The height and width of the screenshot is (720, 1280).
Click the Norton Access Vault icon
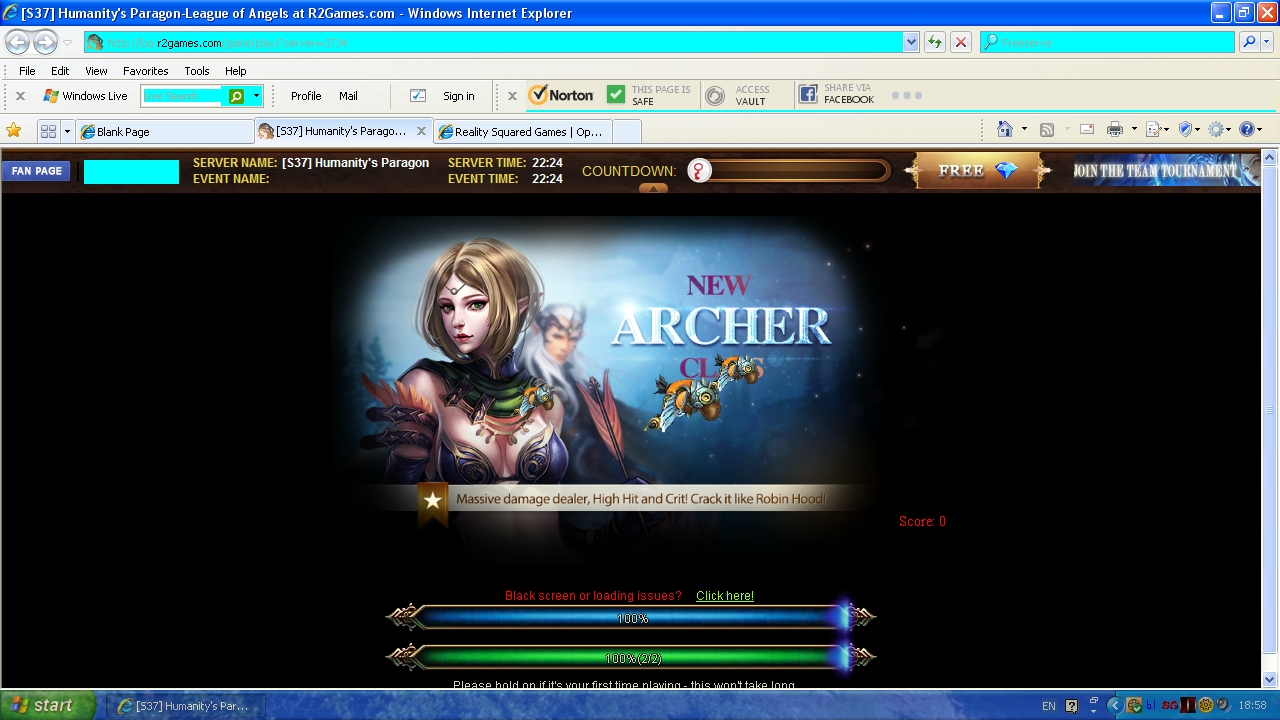pos(715,96)
